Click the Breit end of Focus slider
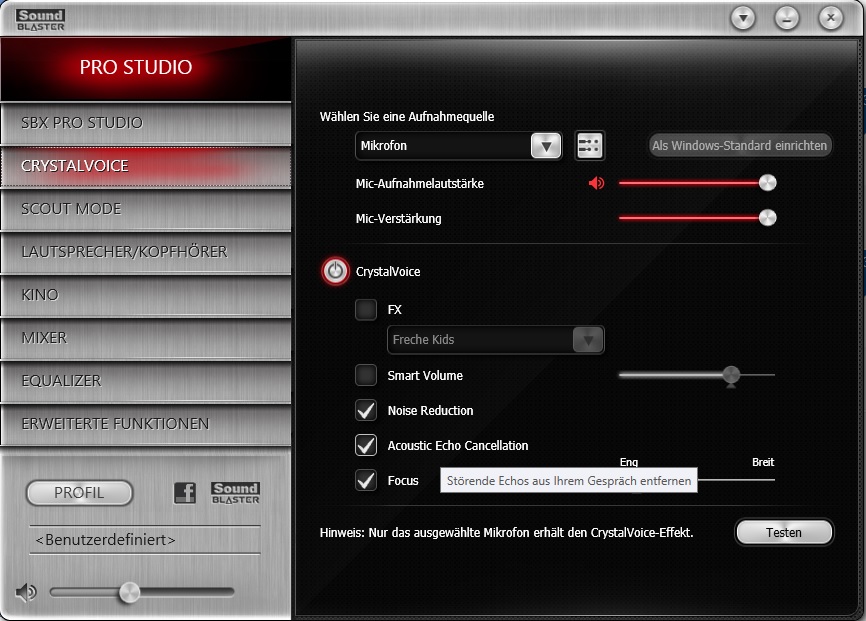Viewport: 866px width, 621px height. 763,462
